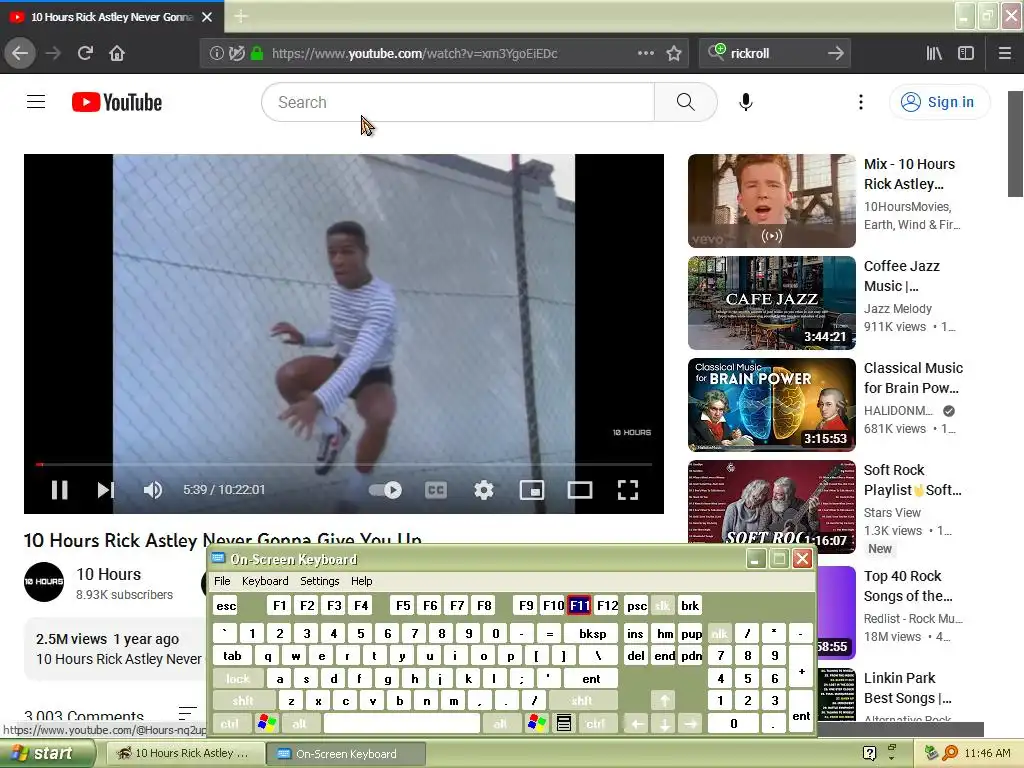This screenshot has height=768, width=1024.
Task: Click the bksp key
Action: 592,633
